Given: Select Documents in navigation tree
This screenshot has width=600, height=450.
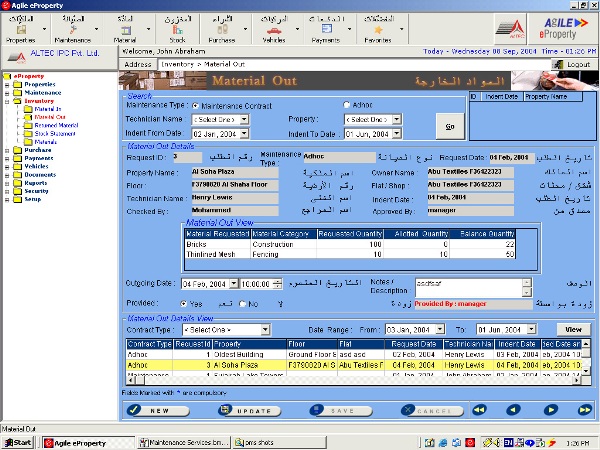Looking at the screenshot, I should (x=40, y=174).
